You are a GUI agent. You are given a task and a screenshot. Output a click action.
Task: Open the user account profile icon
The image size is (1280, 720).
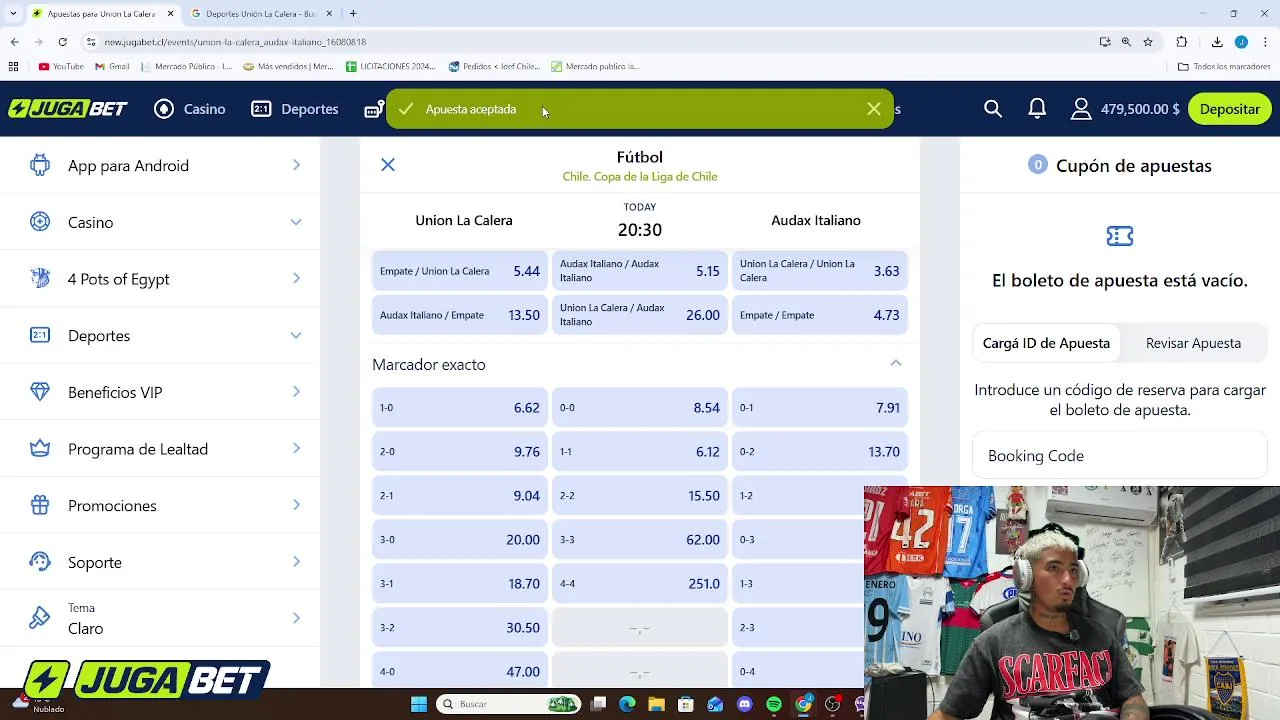(1081, 109)
